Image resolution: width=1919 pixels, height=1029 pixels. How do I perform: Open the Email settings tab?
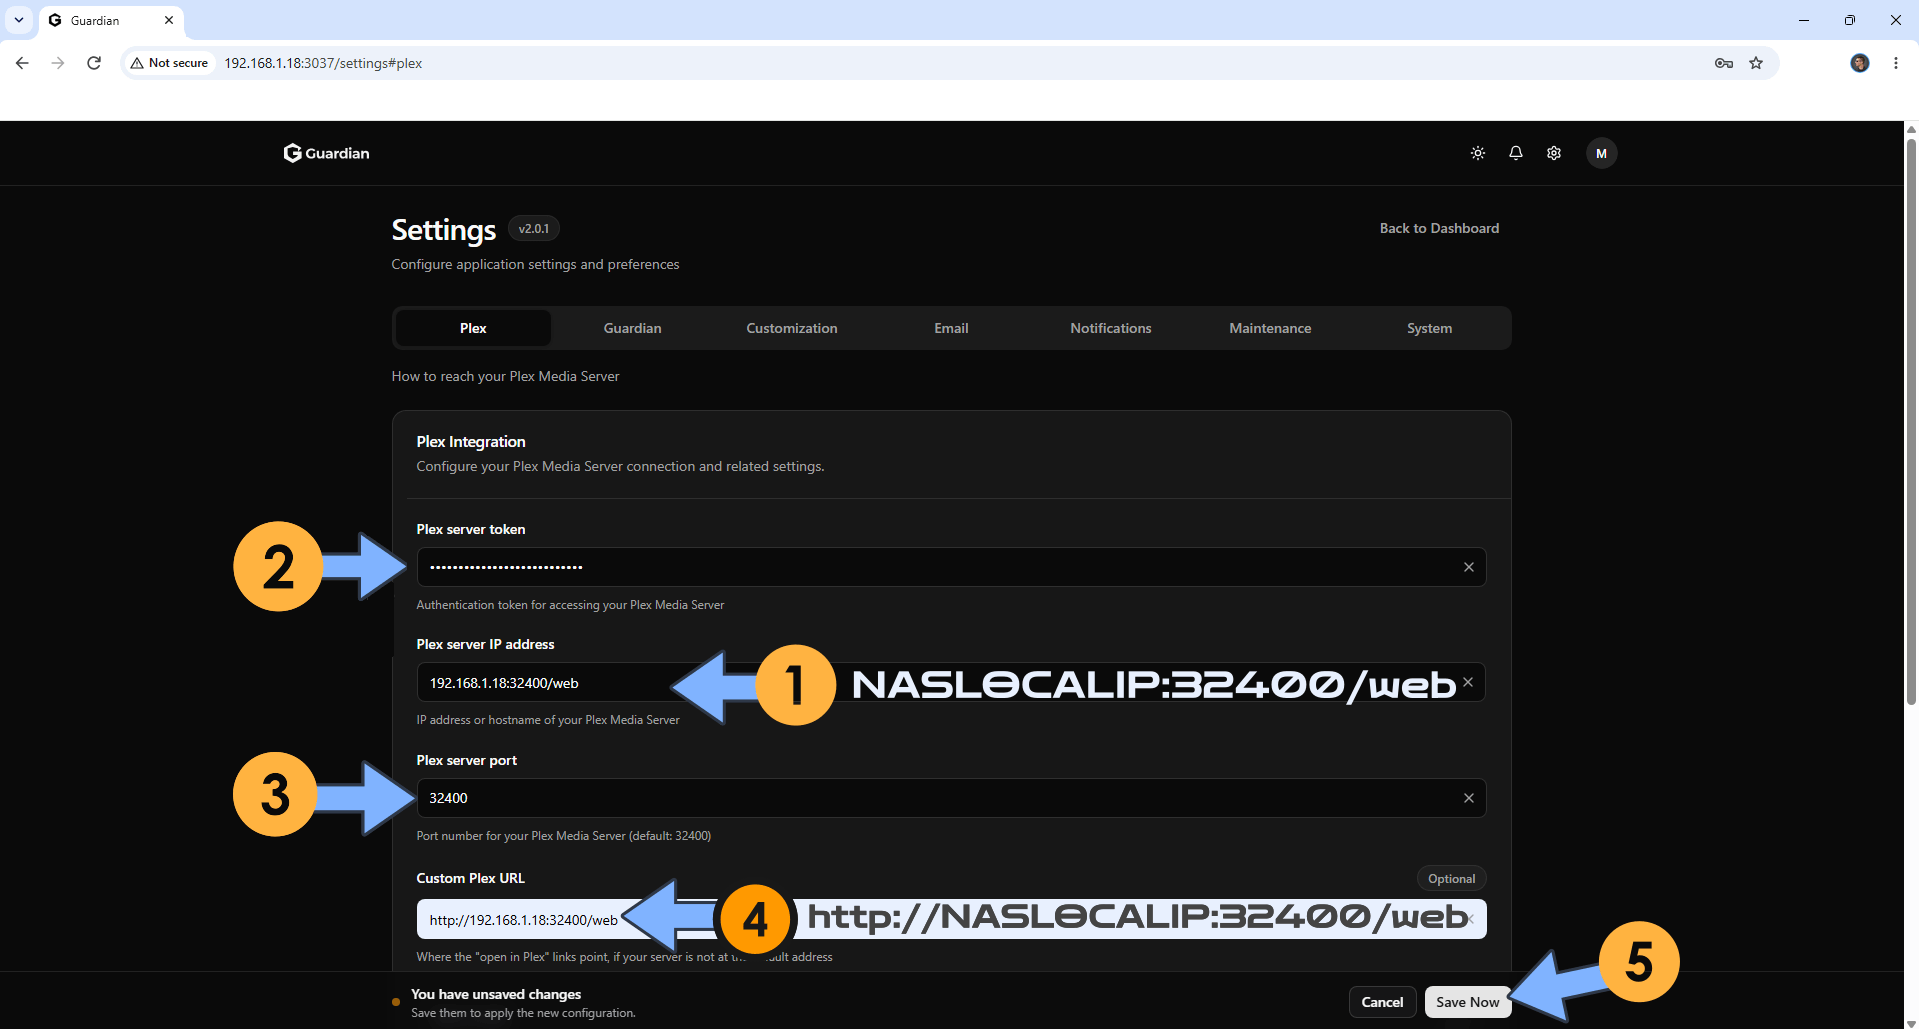(x=951, y=328)
